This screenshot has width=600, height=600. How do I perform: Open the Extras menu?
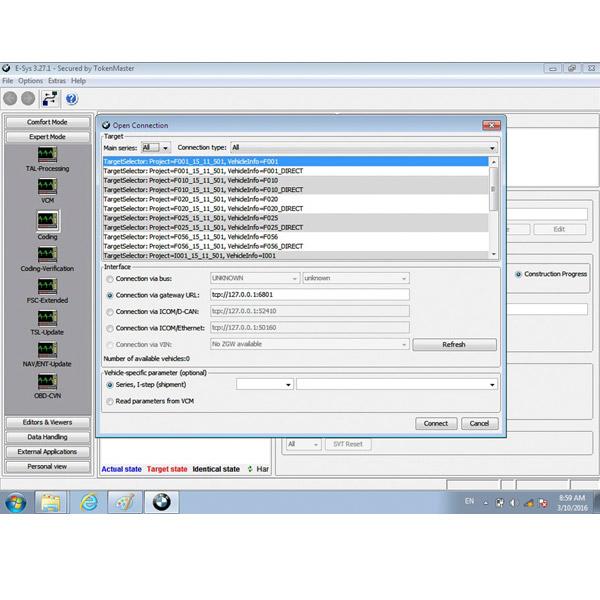click(x=57, y=80)
